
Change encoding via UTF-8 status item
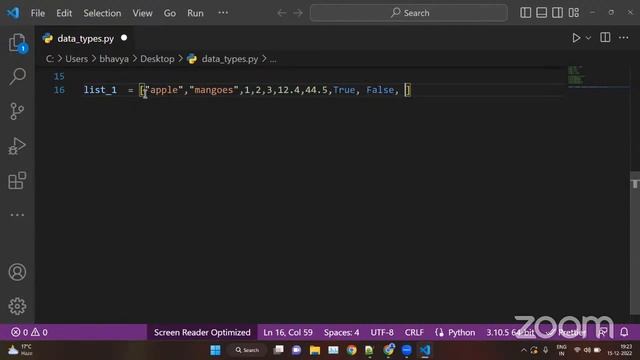point(382,332)
